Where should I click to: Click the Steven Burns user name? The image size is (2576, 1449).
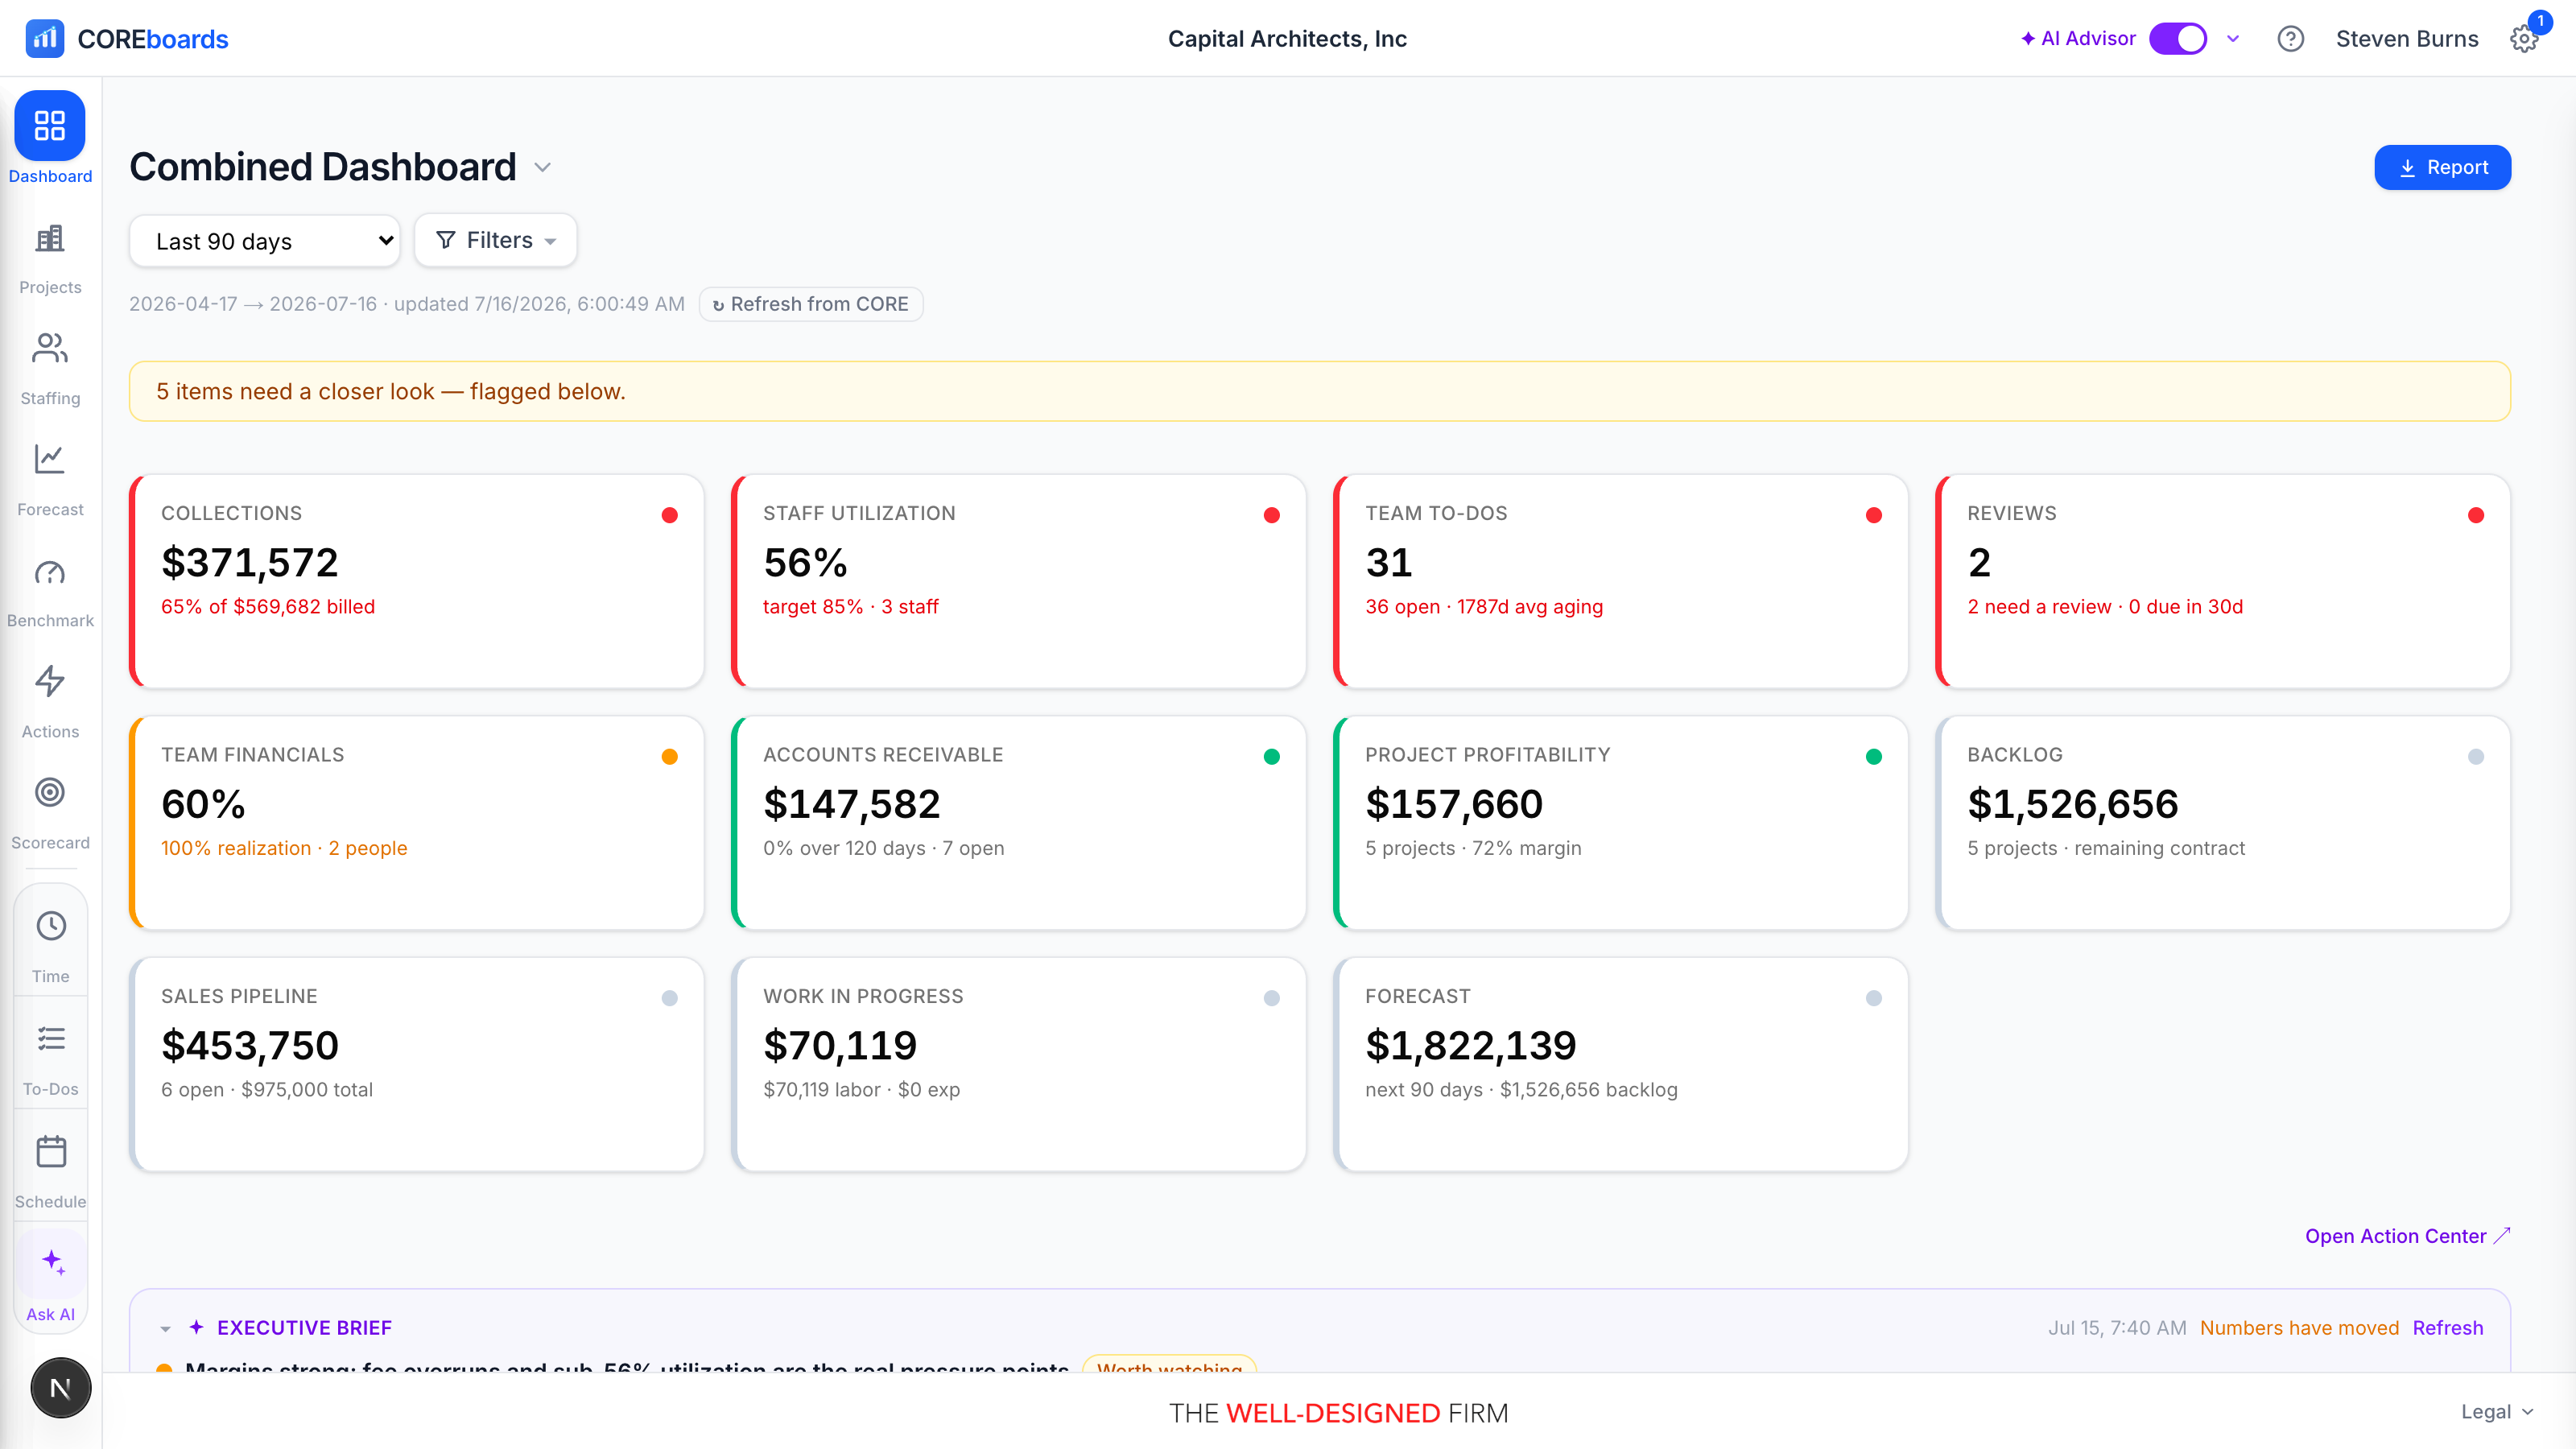pyautogui.click(x=2406, y=39)
